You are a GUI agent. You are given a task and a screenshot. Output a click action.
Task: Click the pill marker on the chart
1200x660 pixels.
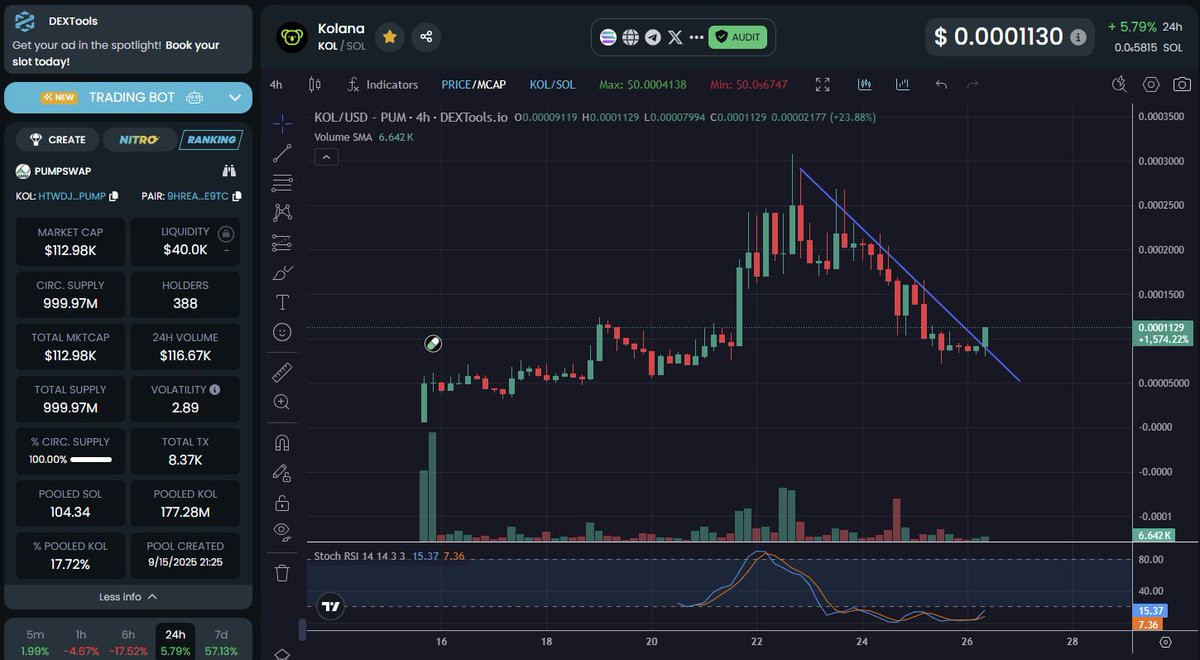click(x=432, y=343)
